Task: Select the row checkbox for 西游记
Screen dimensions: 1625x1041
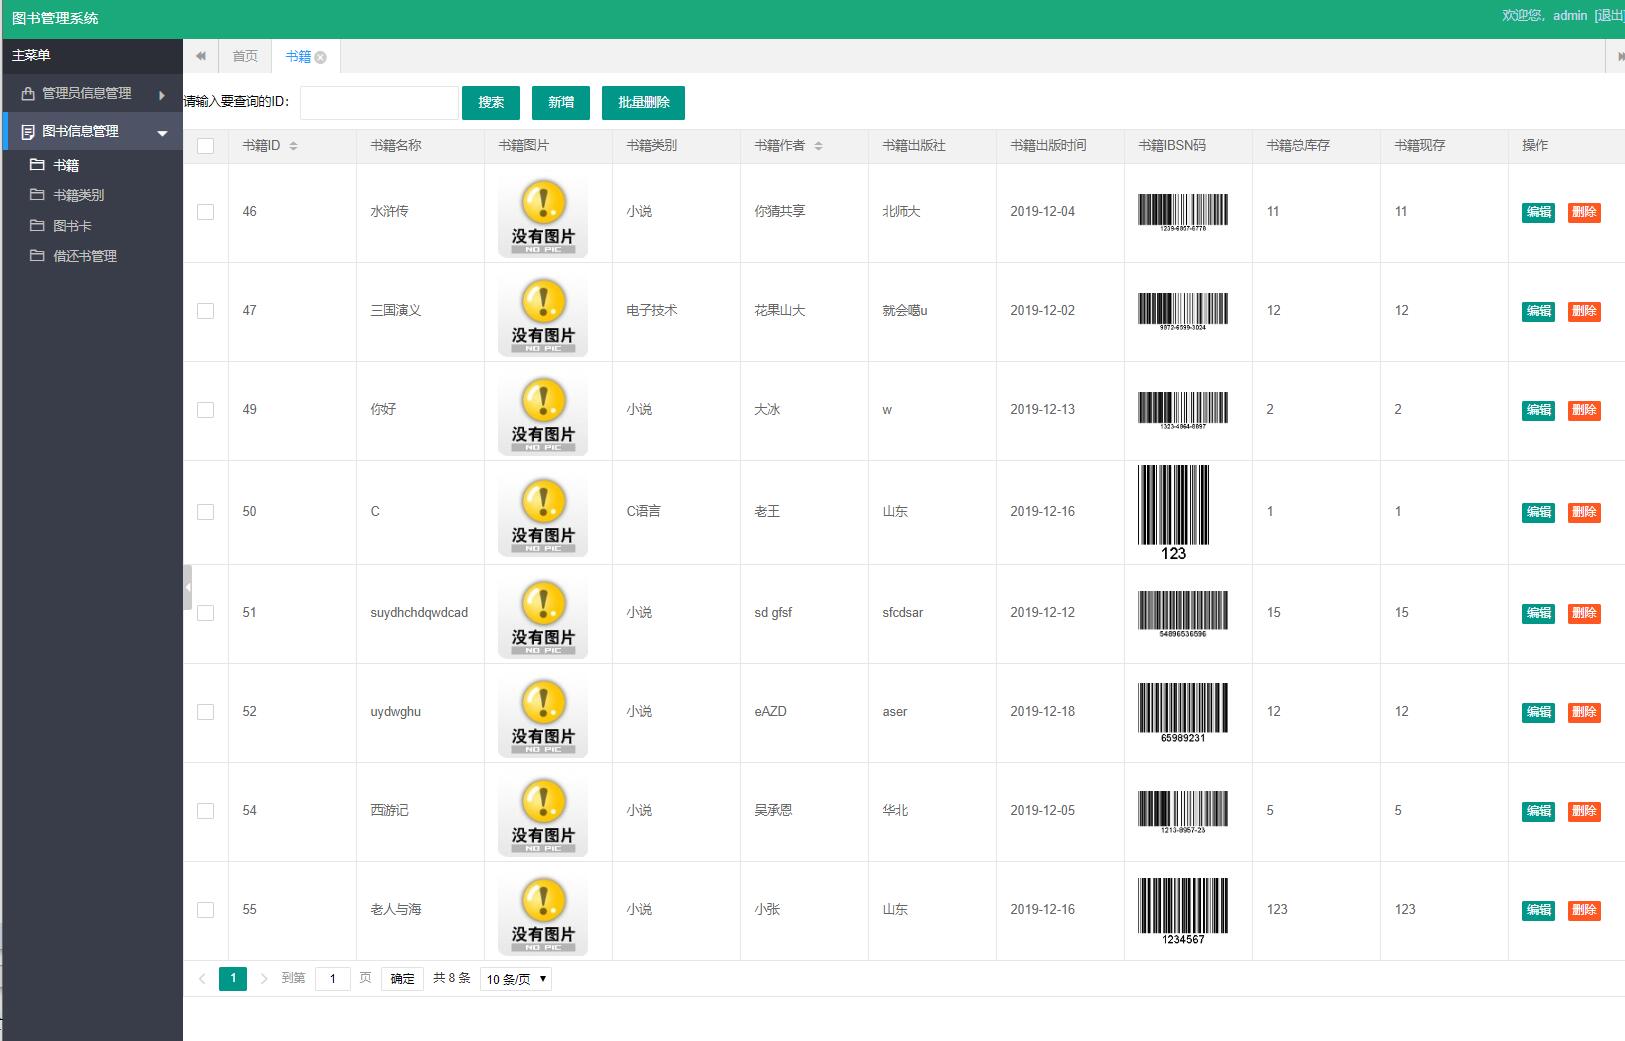Action: coord(206,811)
